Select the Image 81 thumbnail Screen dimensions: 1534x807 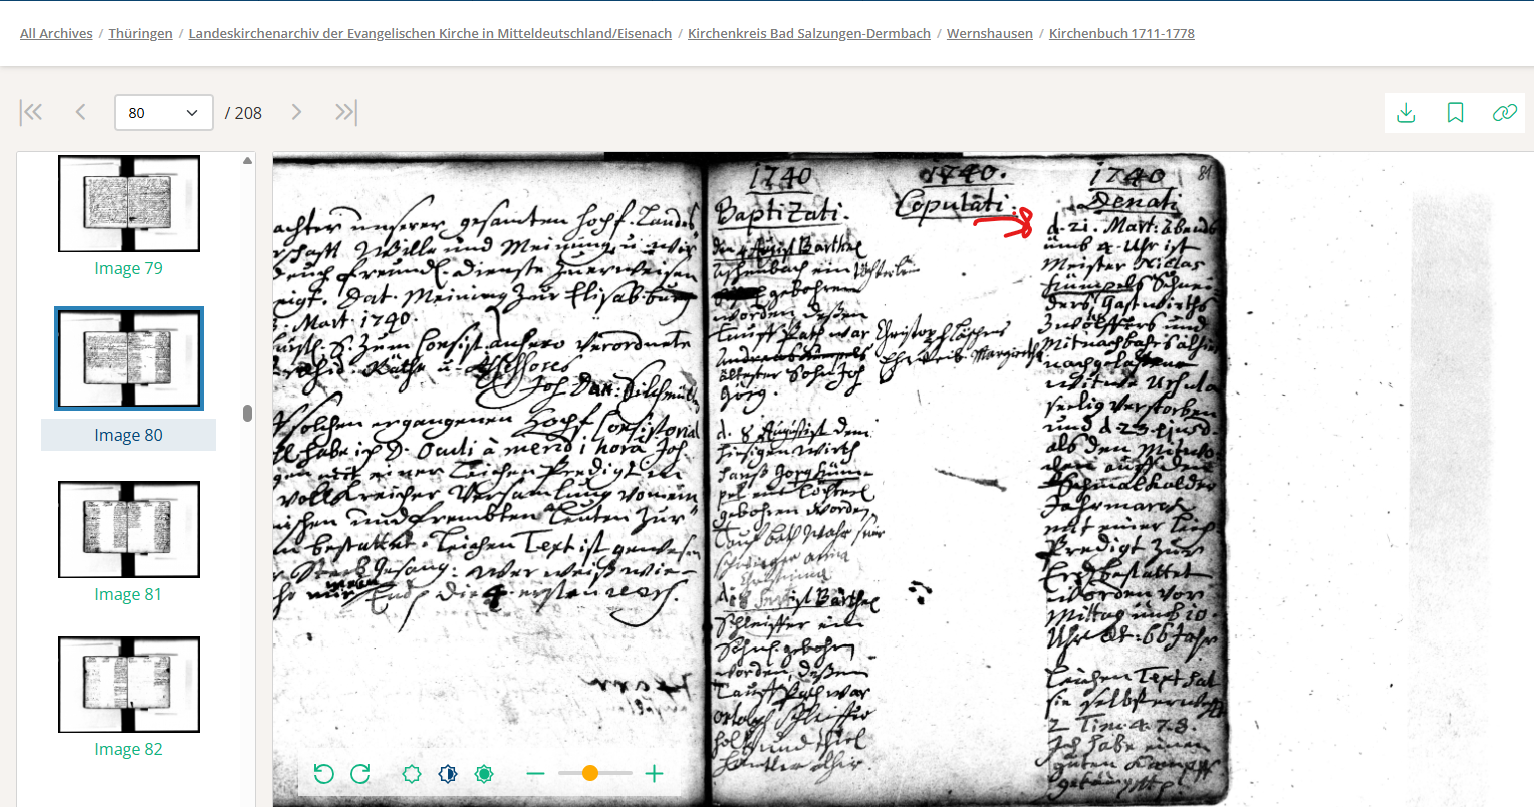point(129,529)
